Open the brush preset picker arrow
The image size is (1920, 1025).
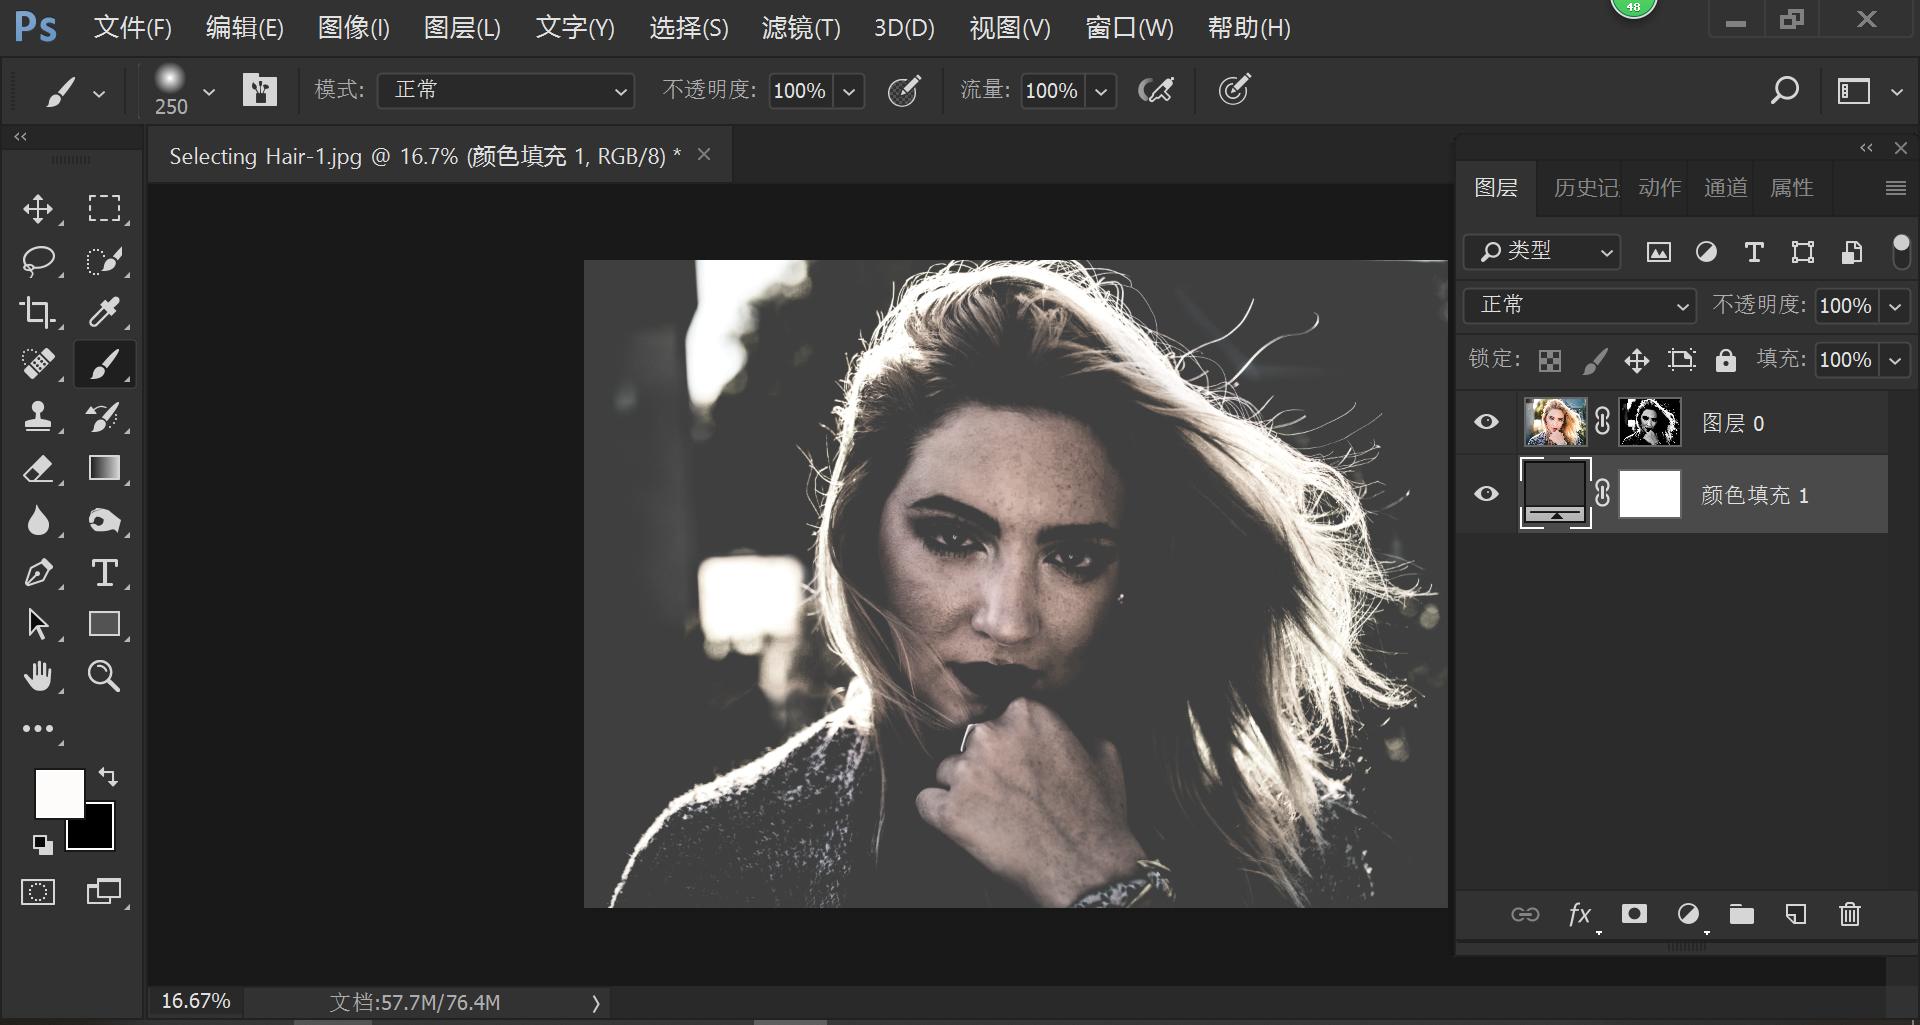point(209,91)
